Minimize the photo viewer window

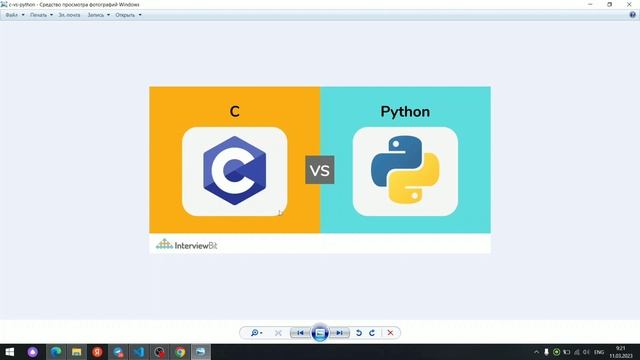pos(590,4)
